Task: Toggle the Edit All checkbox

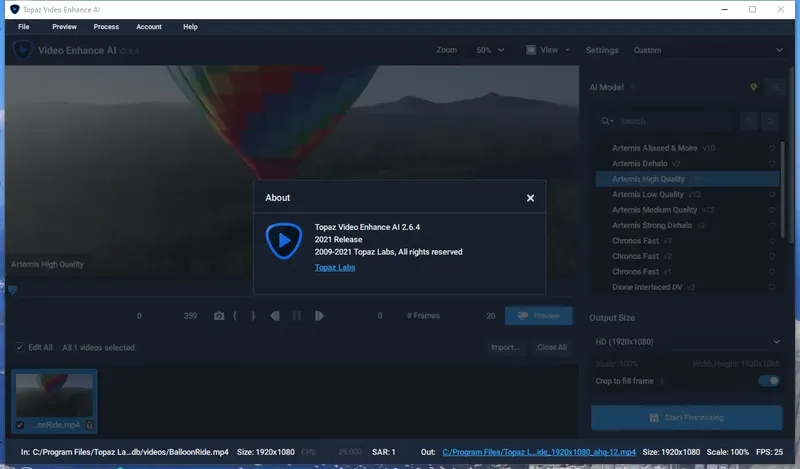Action: point(19,348)
